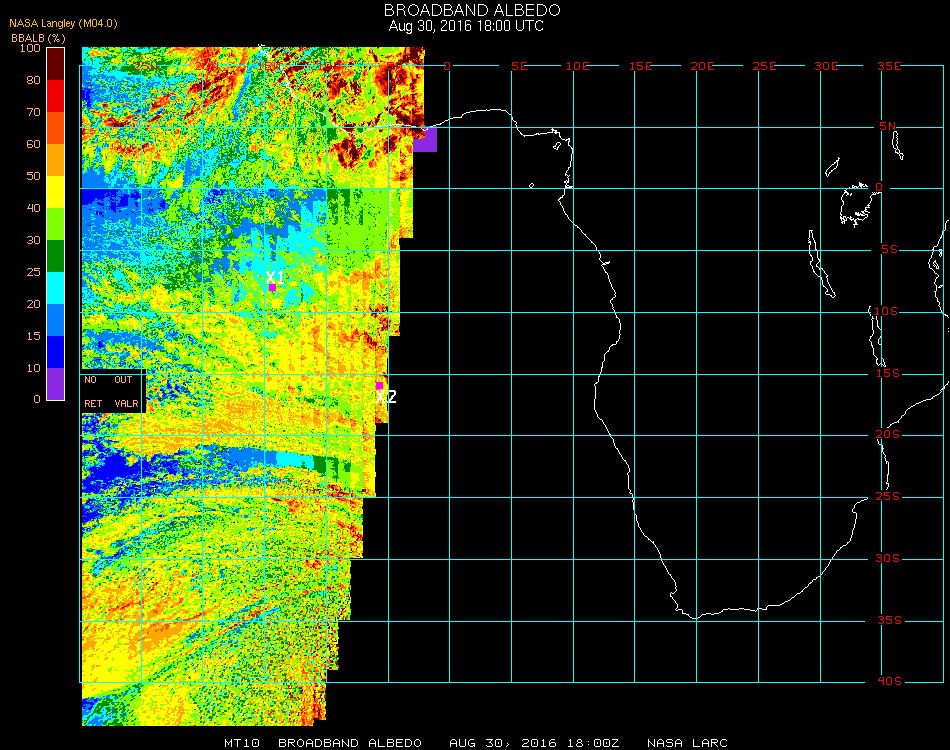
Task: Click the 'NASA Langley (M04.0)' label
Action: (63, 23)
